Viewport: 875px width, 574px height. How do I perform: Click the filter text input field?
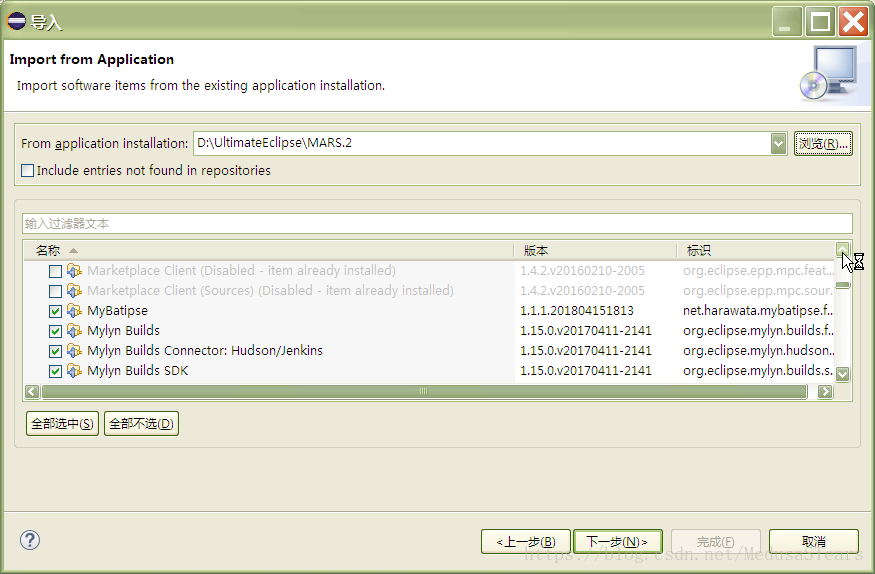(438, 224)
